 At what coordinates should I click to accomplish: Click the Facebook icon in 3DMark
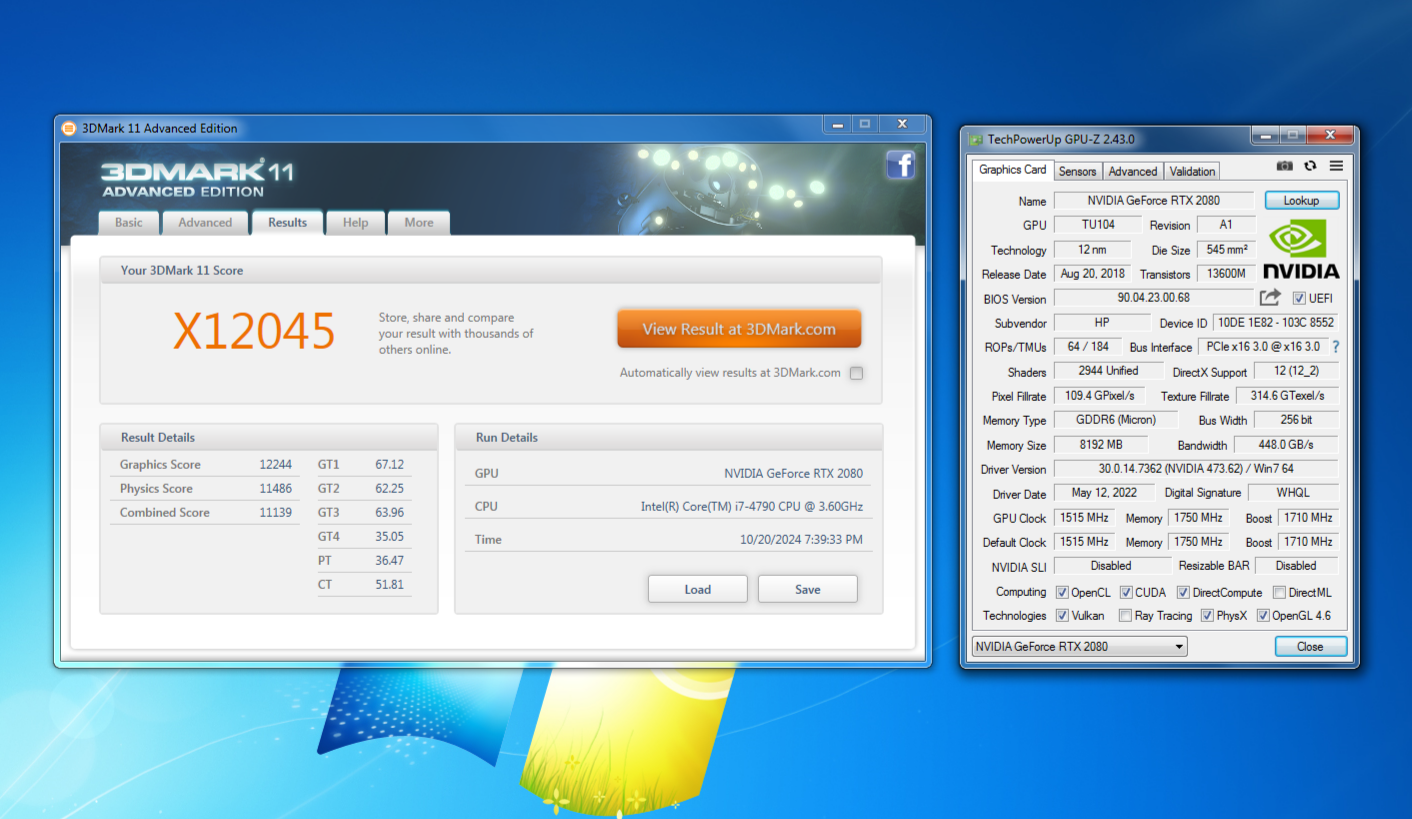point(901,165)
